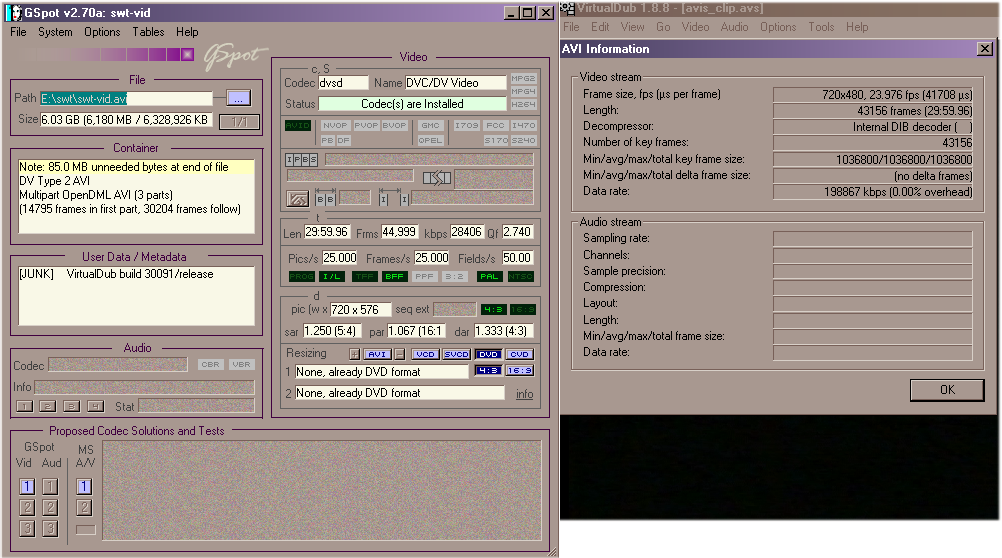The height and width of the screenshot is (558, 1002).
Task: Click the 1/1 file counter button
Action: [239, 121]
